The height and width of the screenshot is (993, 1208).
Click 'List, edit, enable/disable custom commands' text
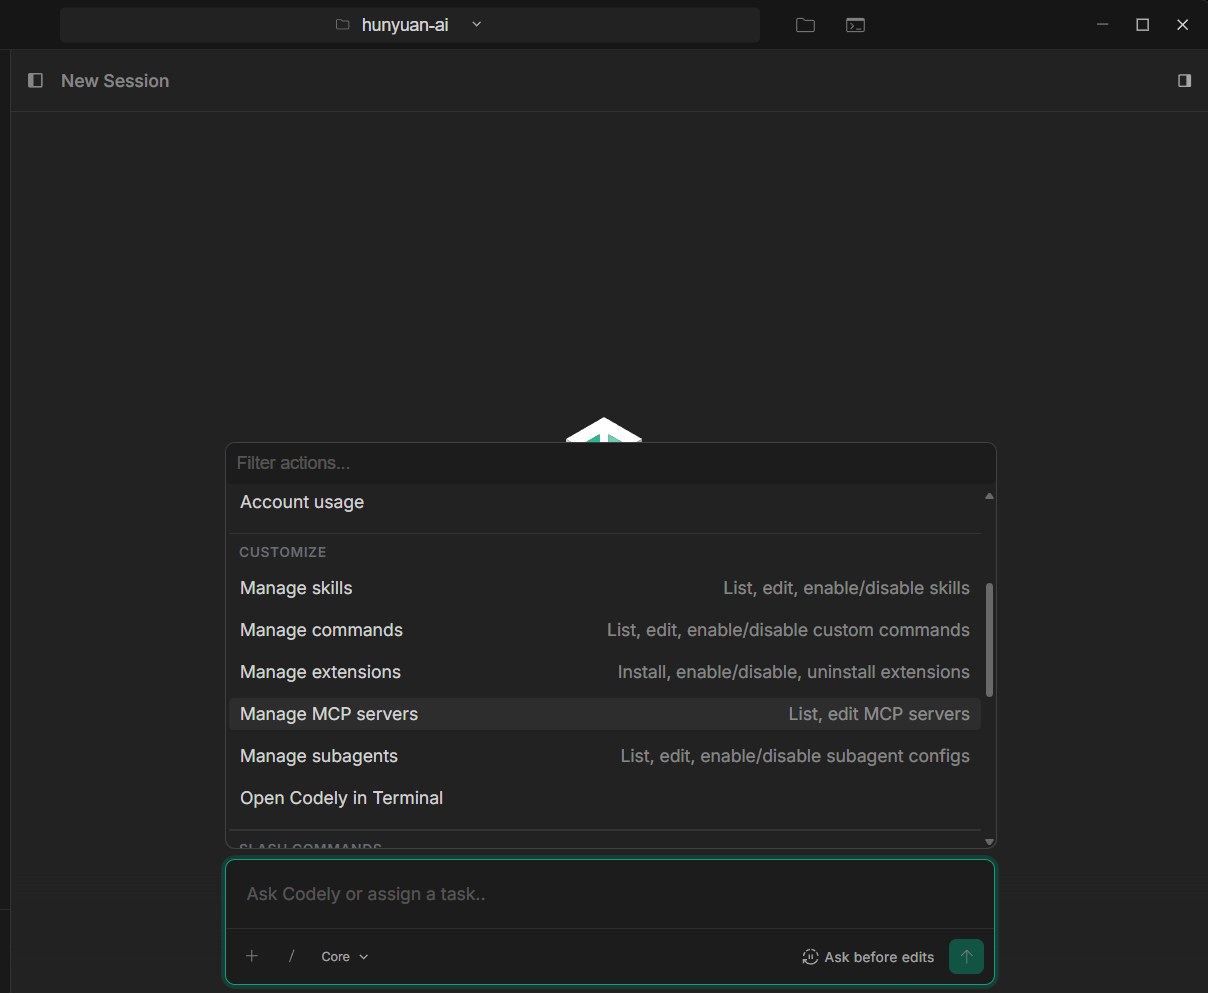[788, 630]
